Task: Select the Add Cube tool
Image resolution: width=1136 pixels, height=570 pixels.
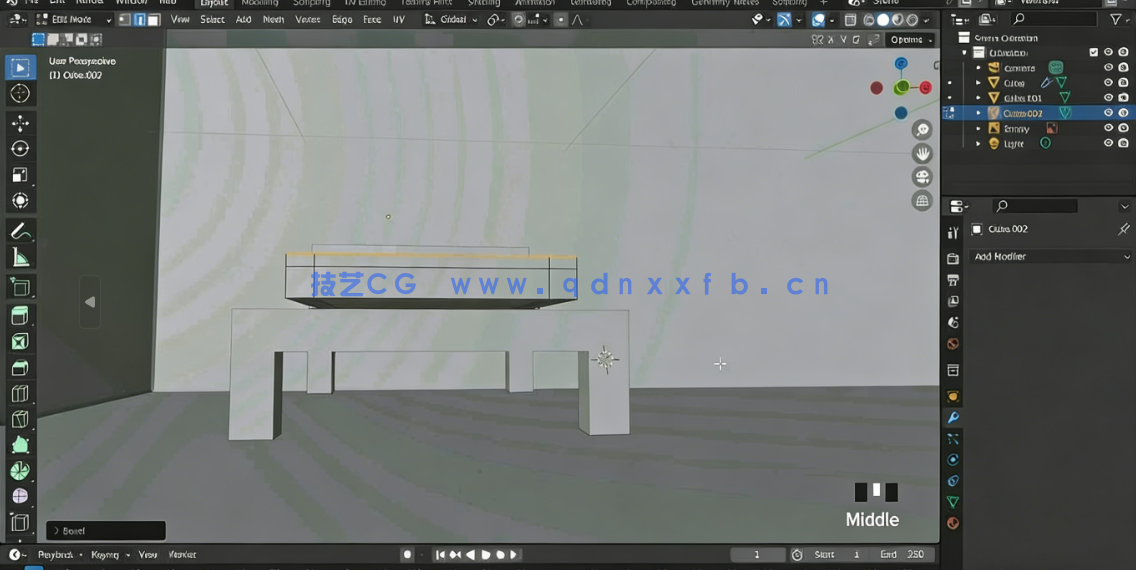Action: [x=20, y=288]
